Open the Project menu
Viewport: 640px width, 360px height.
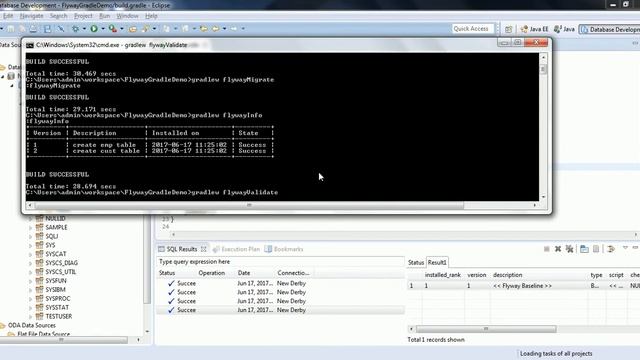point(83,16)
